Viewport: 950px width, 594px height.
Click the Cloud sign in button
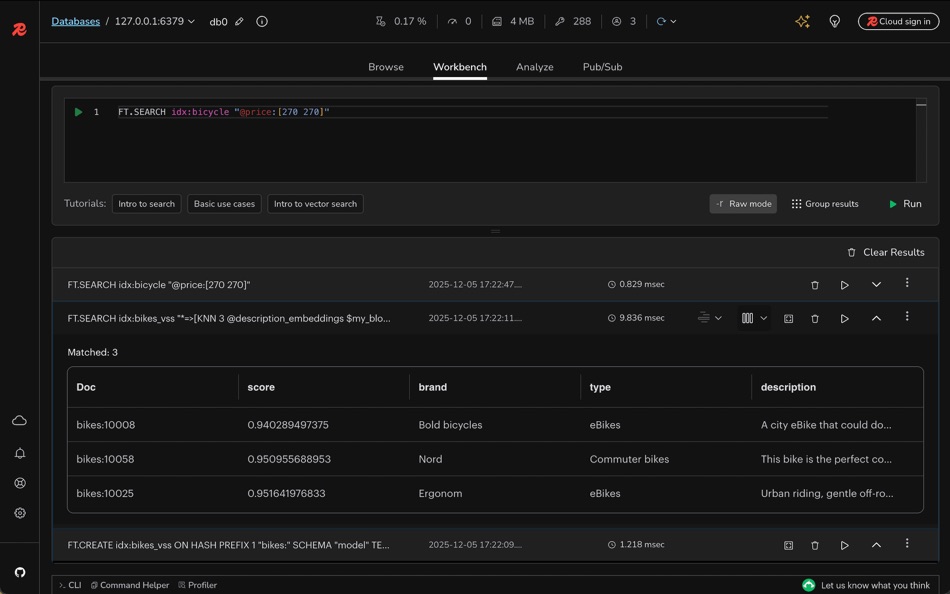(898, 21)
